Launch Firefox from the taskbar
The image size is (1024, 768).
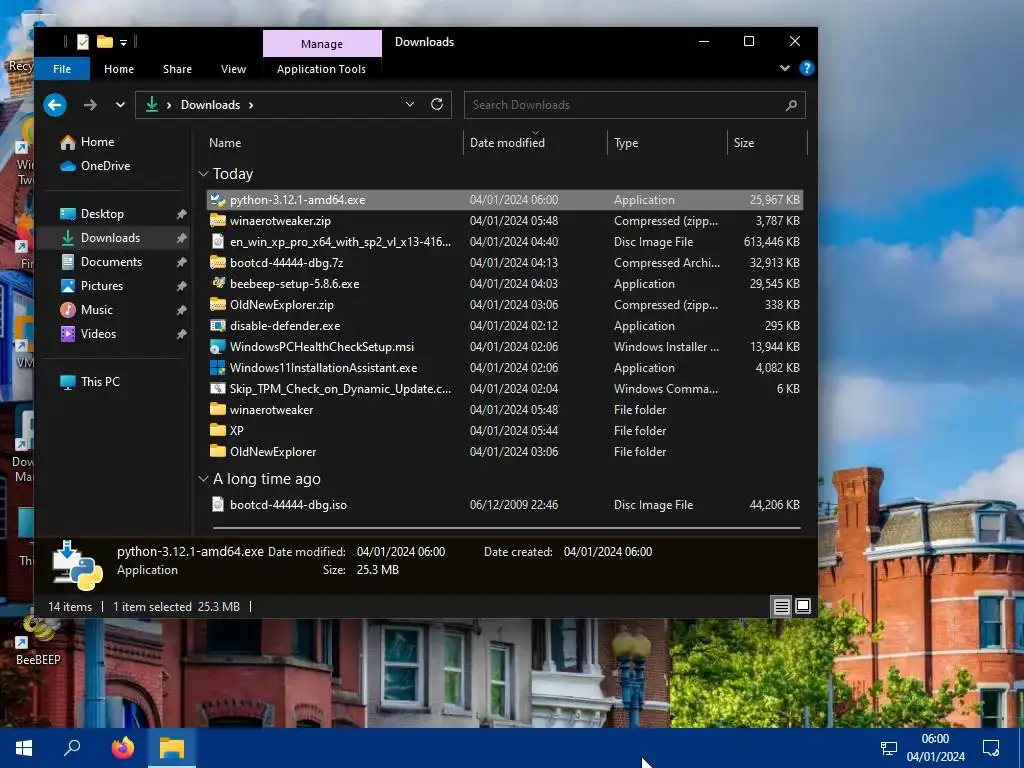(123, 748)
